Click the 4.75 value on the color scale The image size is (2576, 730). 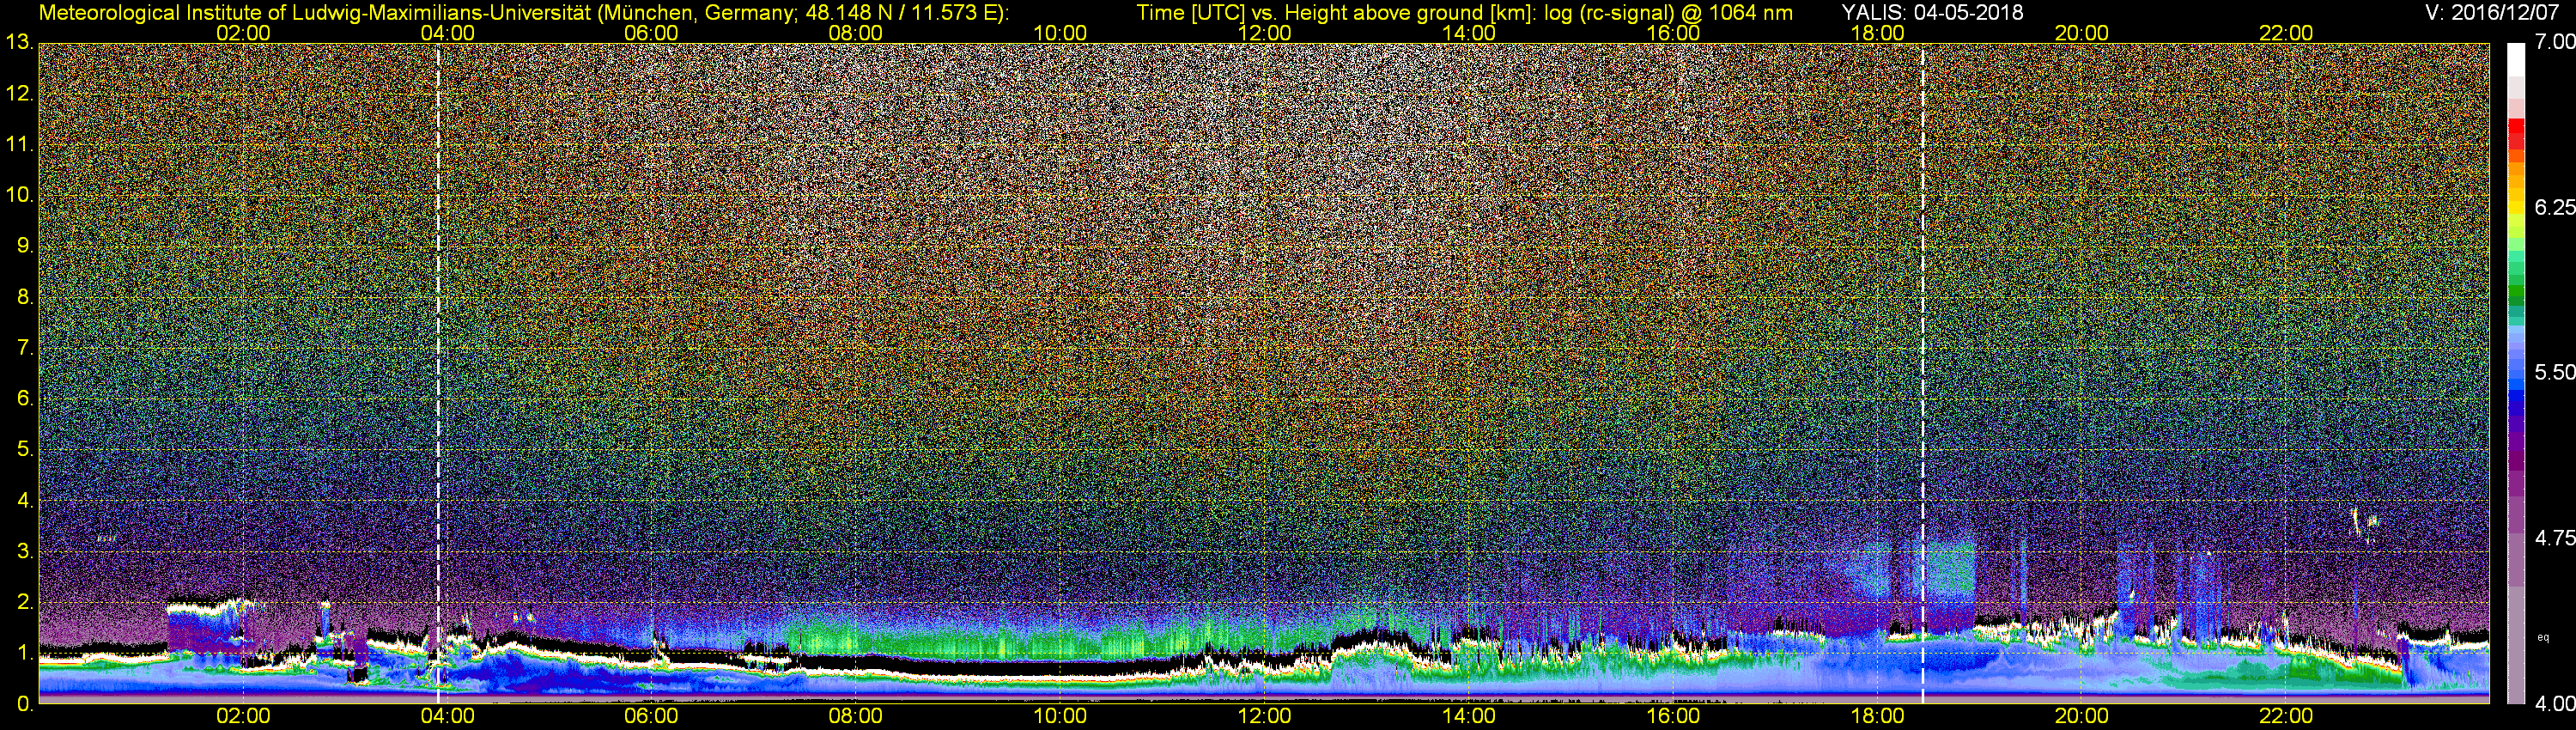pos(2555,538)
